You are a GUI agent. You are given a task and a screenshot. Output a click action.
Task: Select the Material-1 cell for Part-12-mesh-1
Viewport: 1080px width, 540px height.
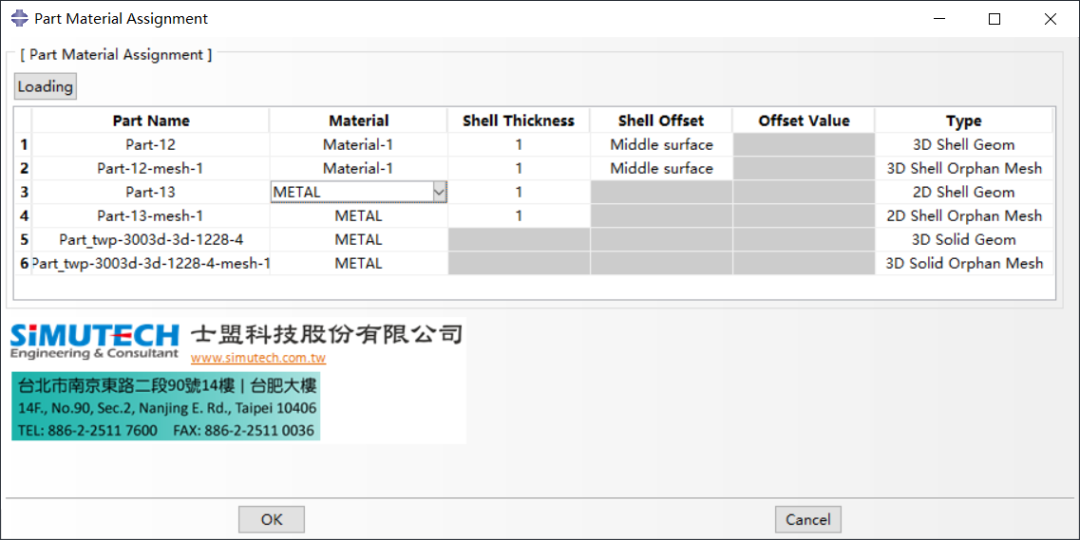click(358, 168)
